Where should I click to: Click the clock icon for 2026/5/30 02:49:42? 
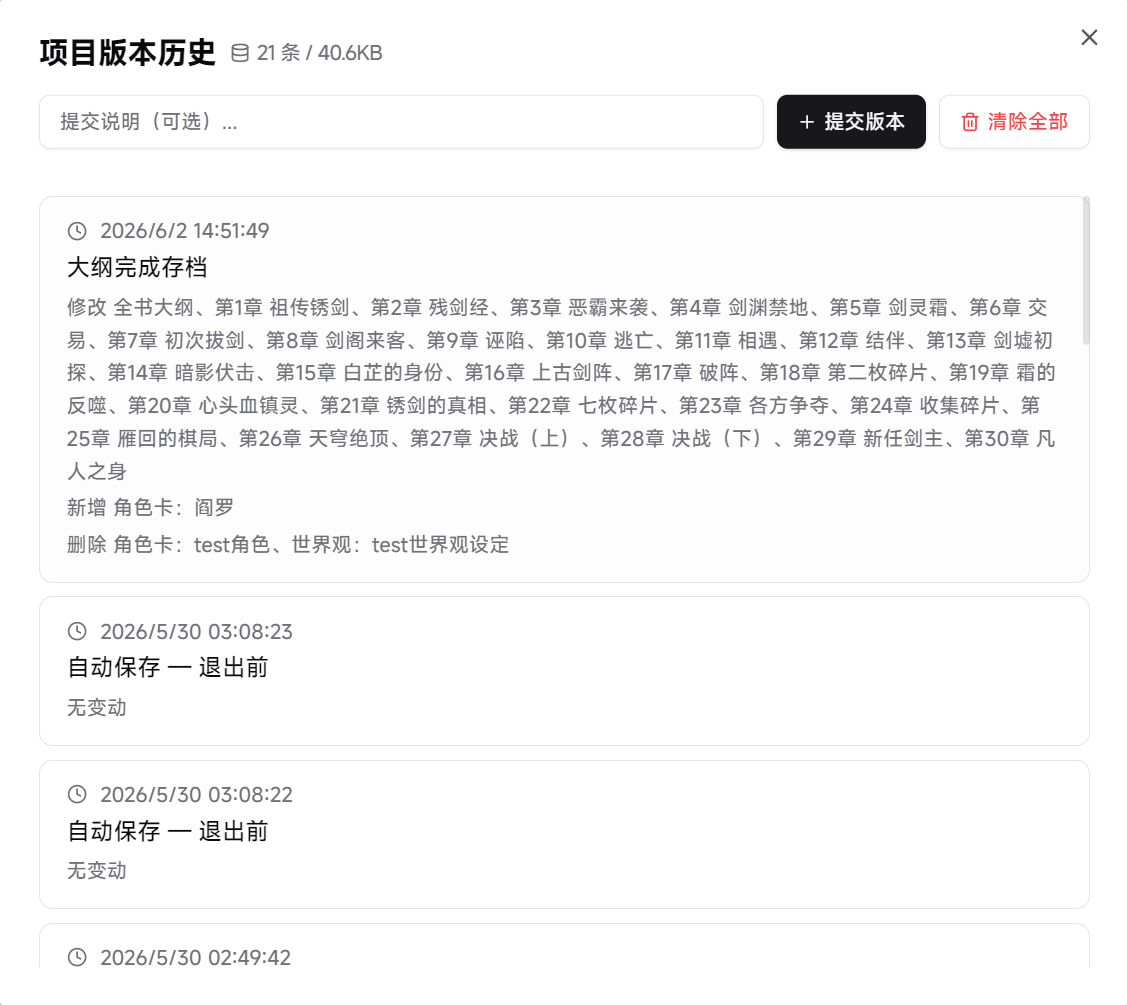[77, 958]
